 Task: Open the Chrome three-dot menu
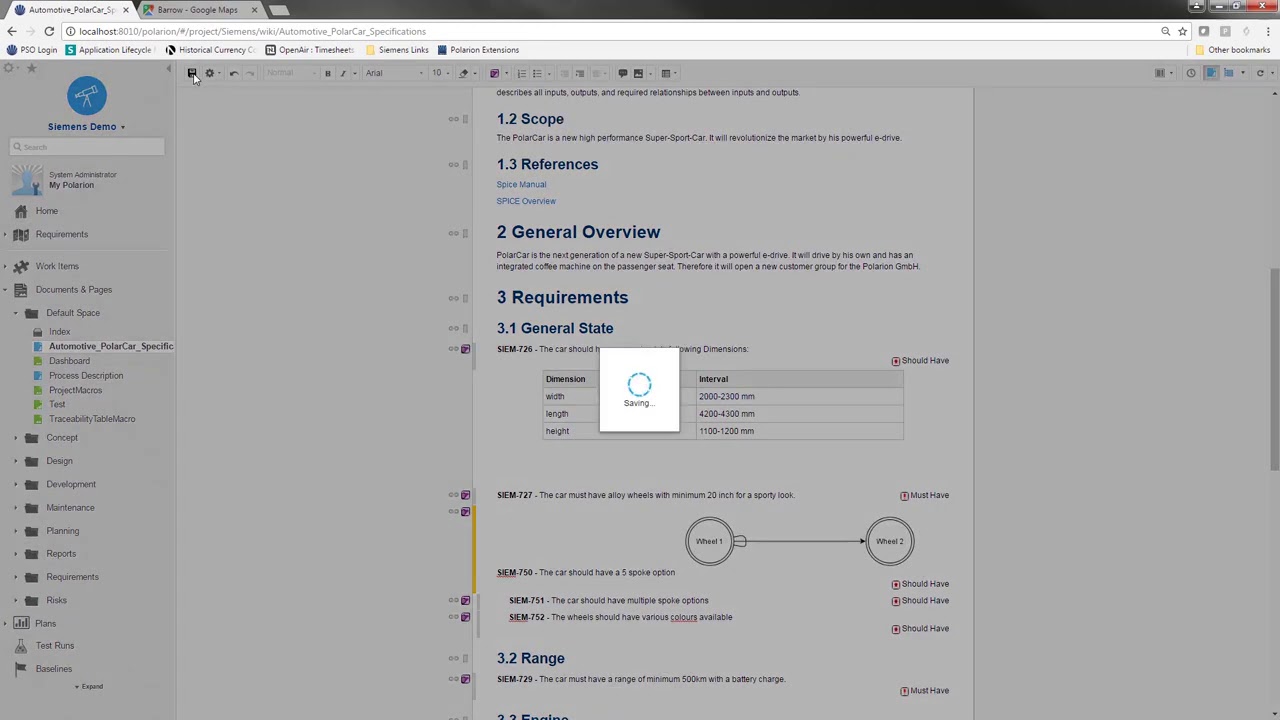click(1268, 31)
